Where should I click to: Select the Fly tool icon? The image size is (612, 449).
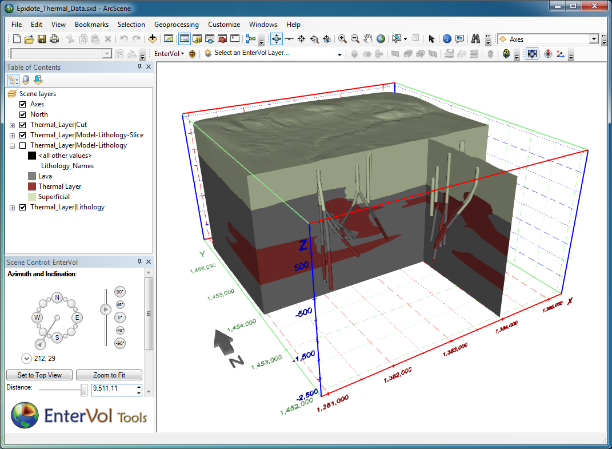[289, 39]
